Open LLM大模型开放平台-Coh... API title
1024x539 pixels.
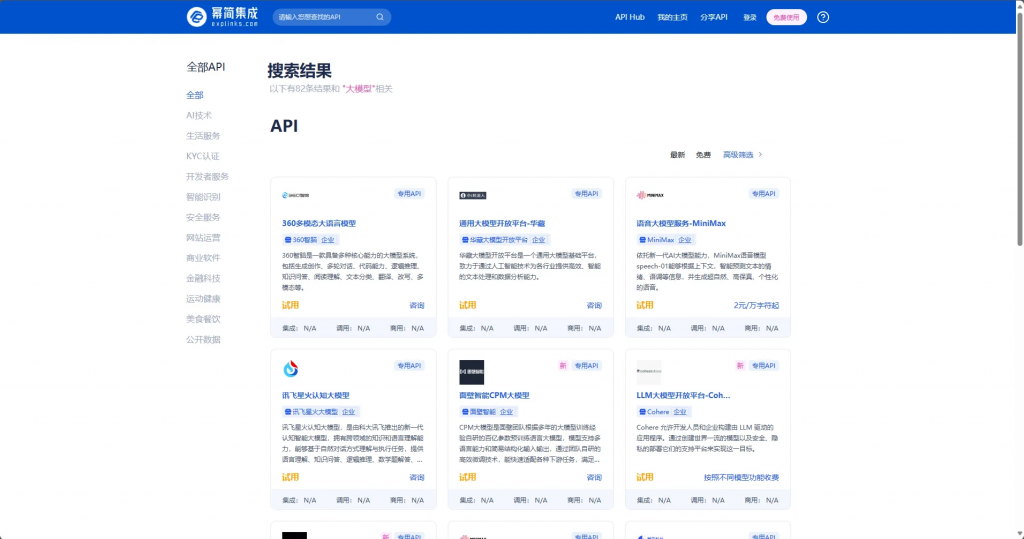pyautogui.click(x=683, y=395)
